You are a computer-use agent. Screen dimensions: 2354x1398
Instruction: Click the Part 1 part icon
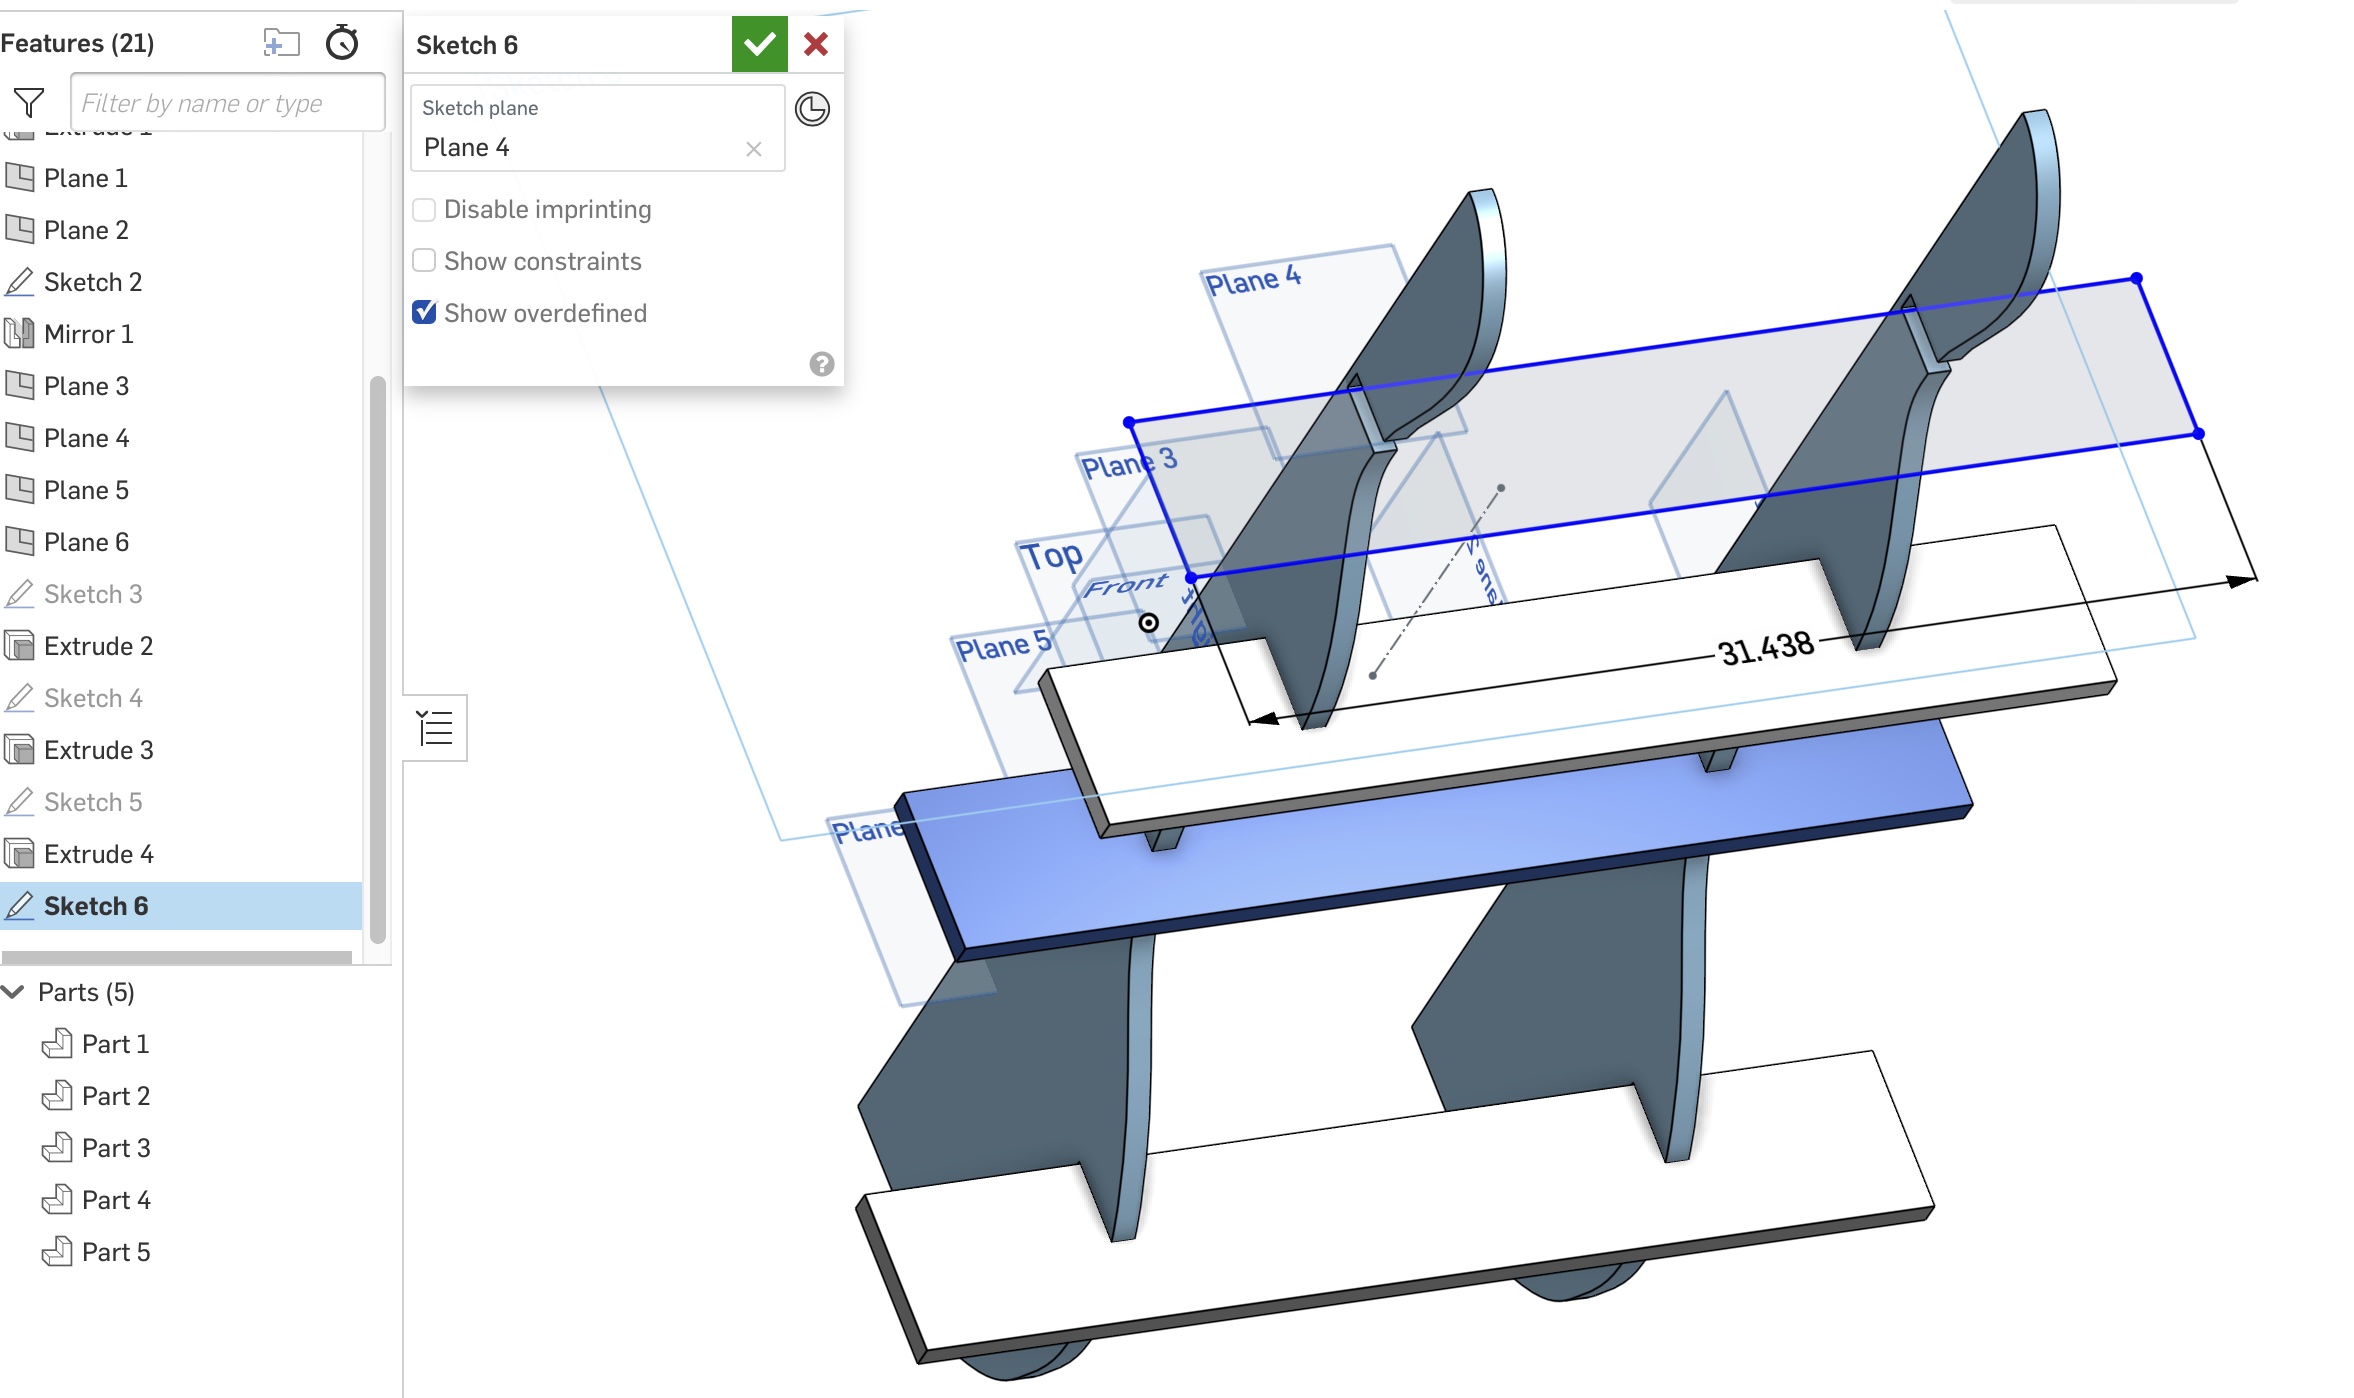57,1043
